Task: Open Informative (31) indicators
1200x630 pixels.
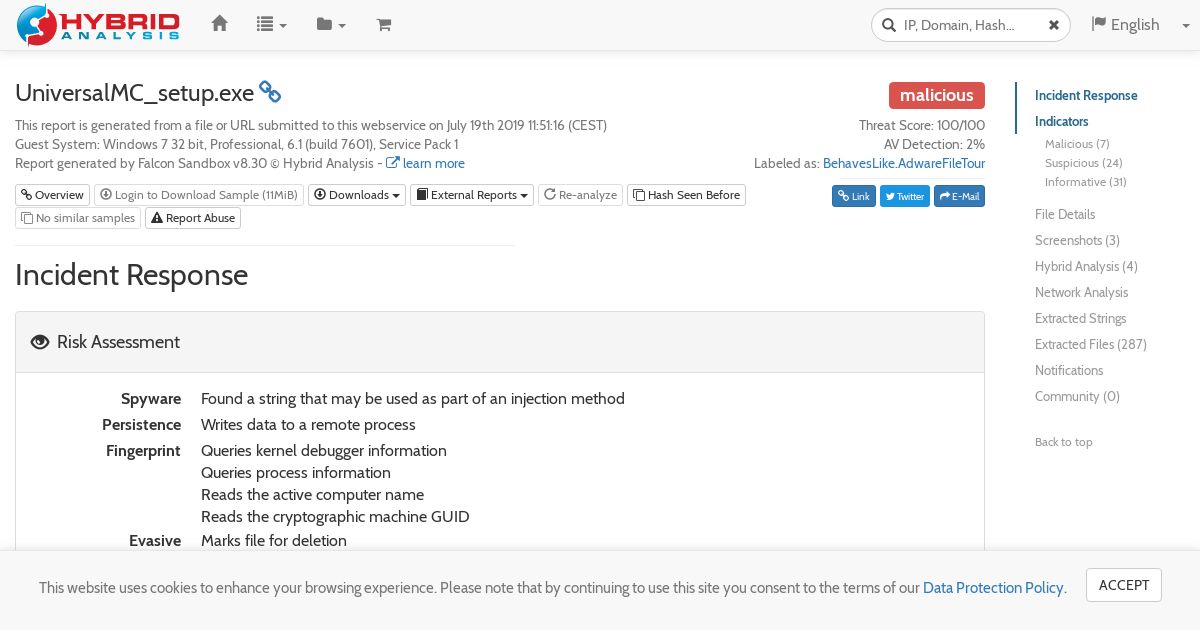Action: pos(1085,182)
